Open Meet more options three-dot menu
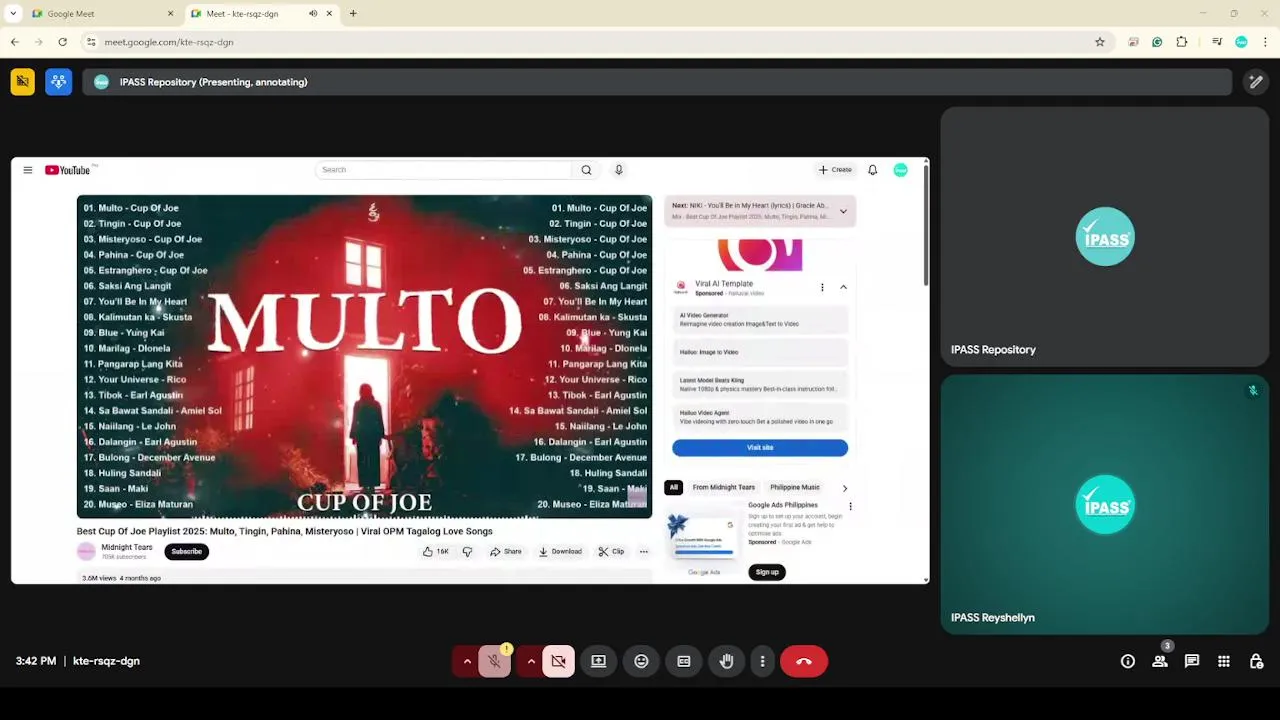 (762, 661)
